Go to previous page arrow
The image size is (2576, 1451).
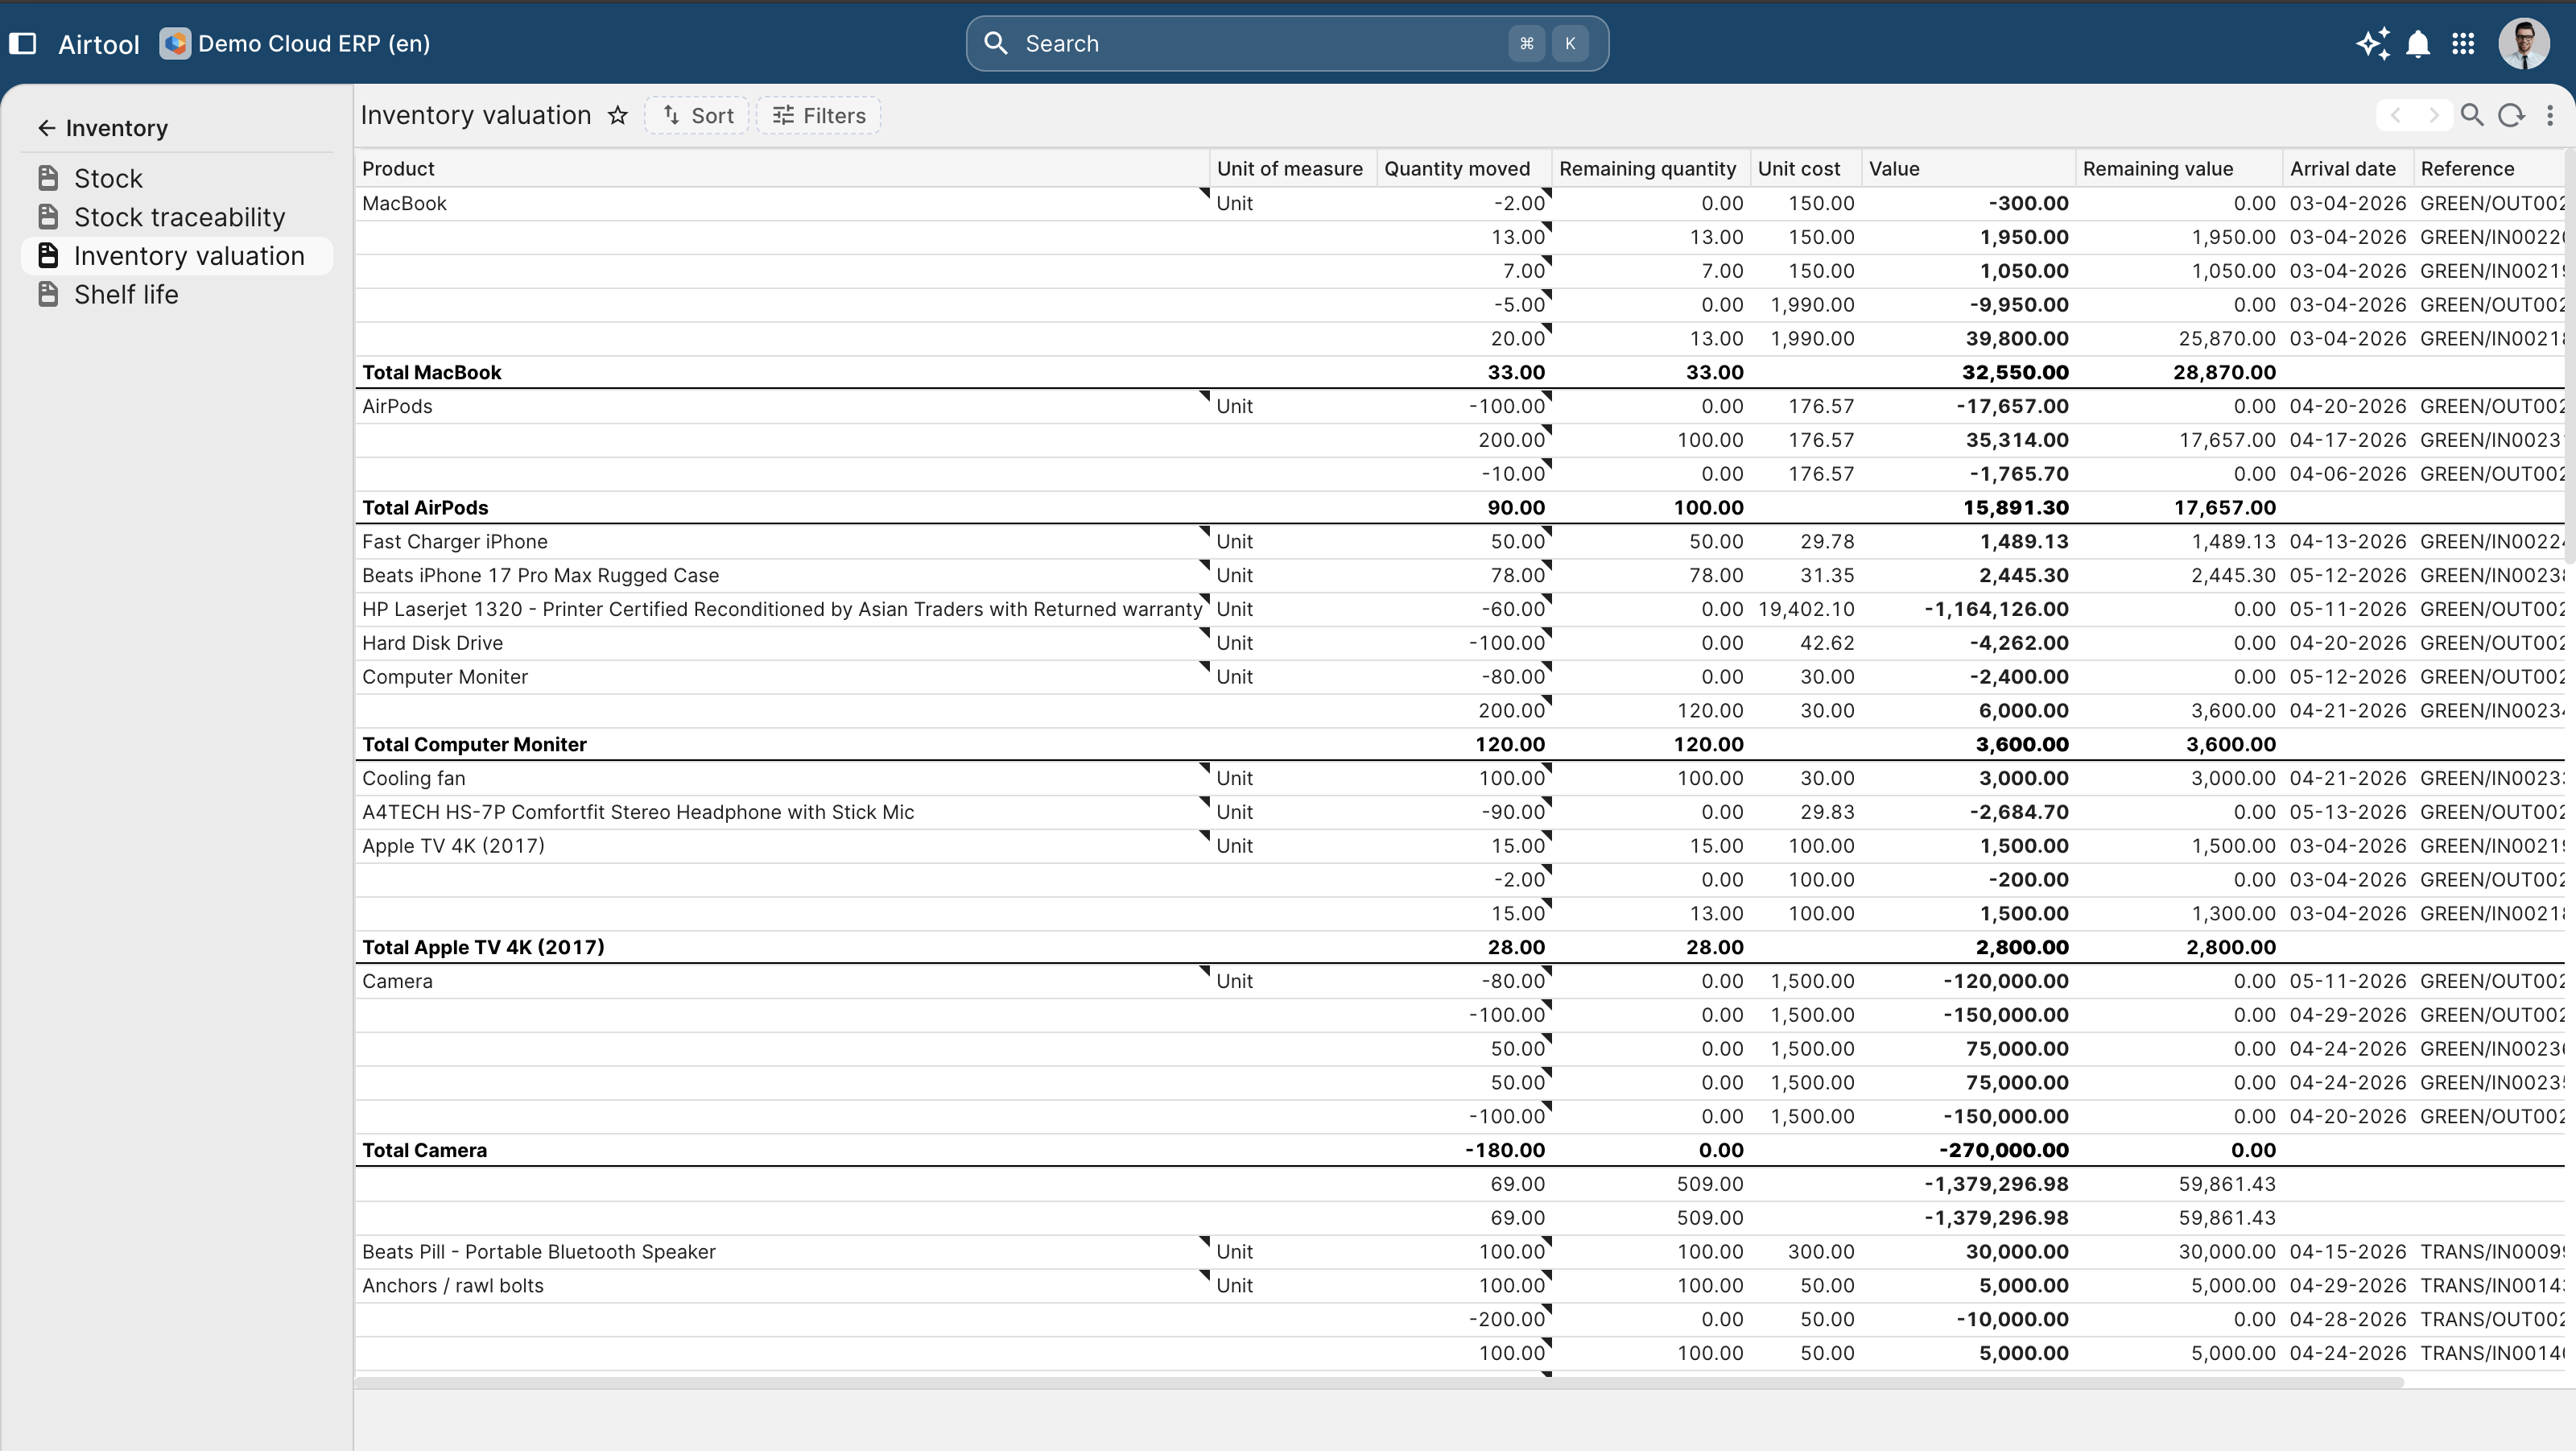[x=2395, y=116]
